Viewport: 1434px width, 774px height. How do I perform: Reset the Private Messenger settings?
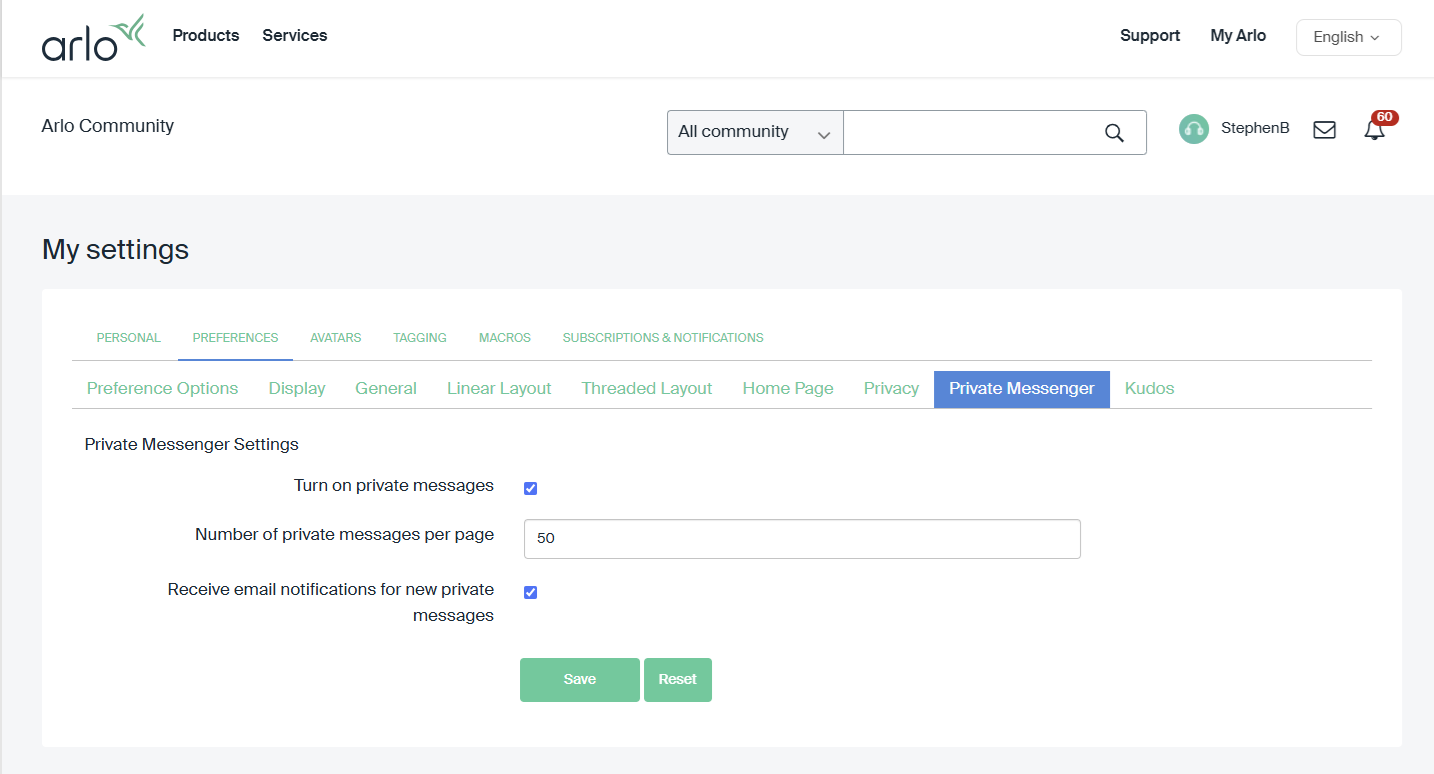[677, 679]
